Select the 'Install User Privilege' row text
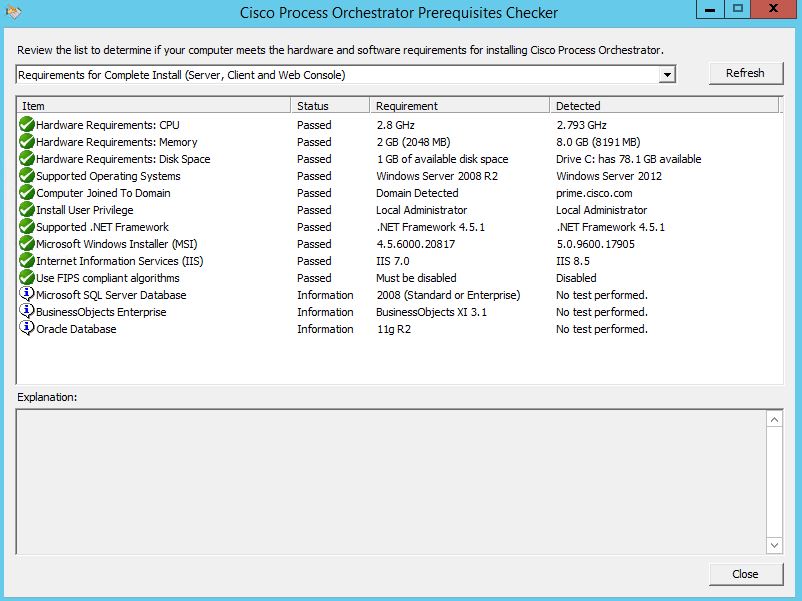The width and height of the screenshot is (802, 601). 85,210
